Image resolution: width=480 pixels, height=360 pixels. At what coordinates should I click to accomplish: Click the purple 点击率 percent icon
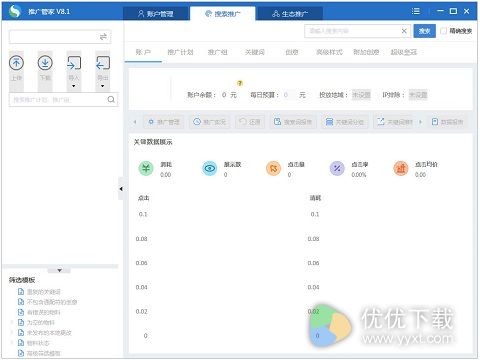pos(337,168)
